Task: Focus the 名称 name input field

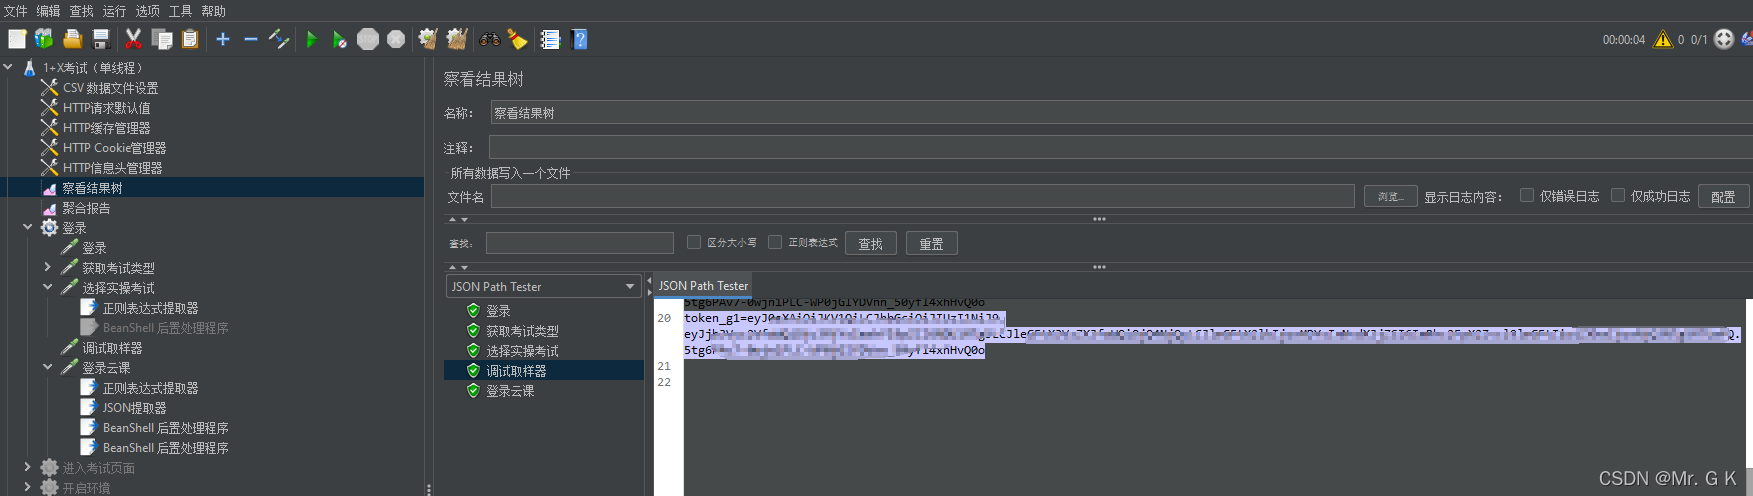Action: (1121, 113)
